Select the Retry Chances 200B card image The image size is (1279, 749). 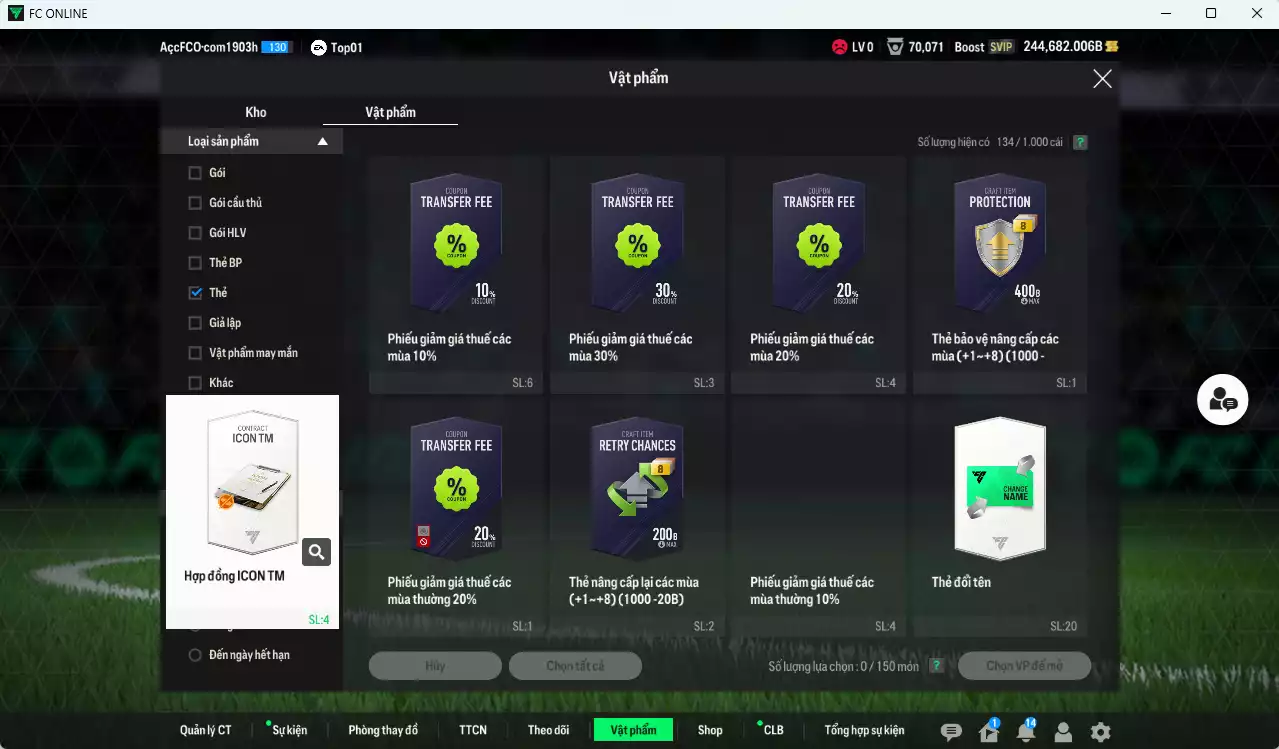point(637,490)
